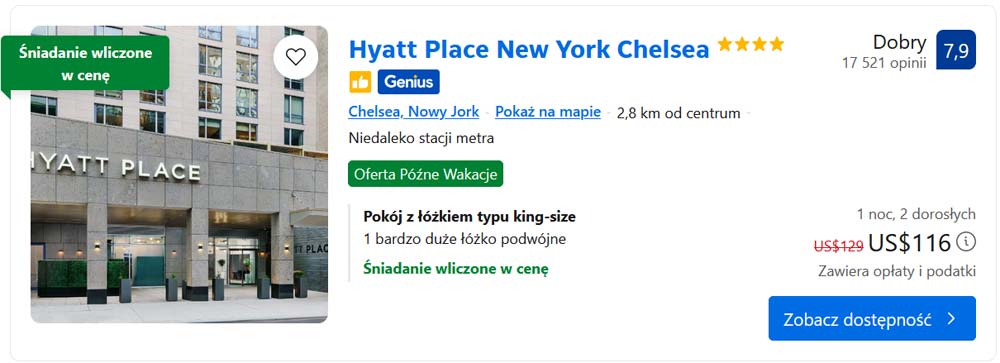Click the US$116 discounted price
The image size is (1000, 363).
(x=909, y=242)
